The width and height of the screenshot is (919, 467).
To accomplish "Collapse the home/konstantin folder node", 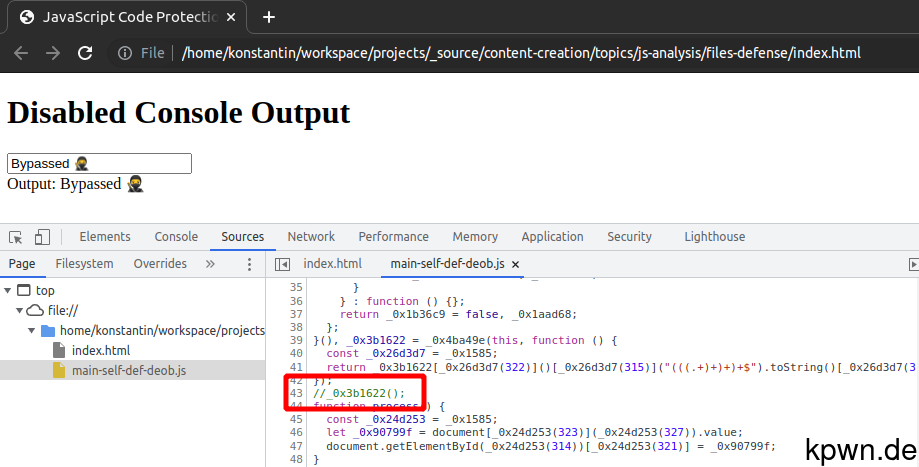I will pos(32,330).
